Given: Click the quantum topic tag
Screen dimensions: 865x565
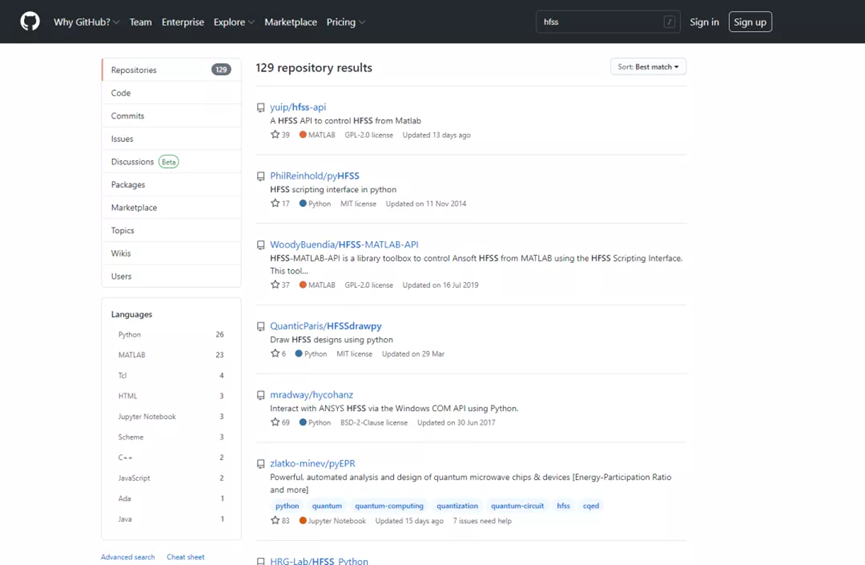Looking at the screenshot, I should 327,506.
